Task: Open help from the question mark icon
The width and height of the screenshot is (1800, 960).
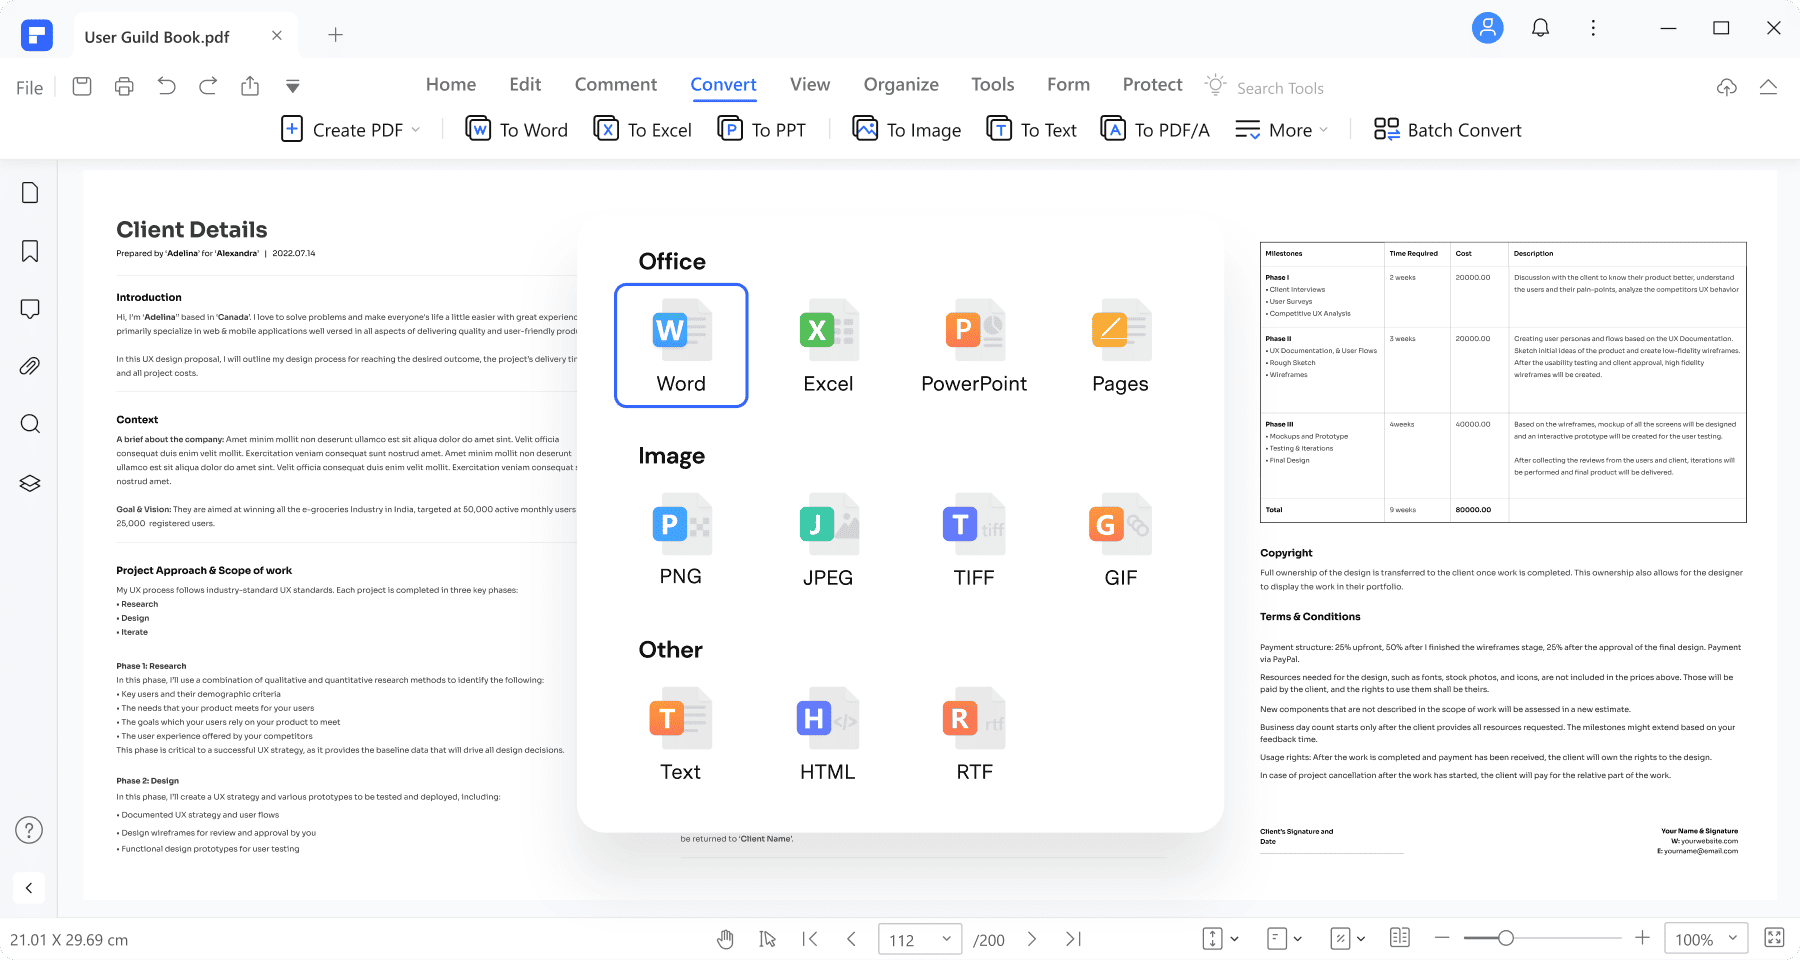Action: [29, 830]
